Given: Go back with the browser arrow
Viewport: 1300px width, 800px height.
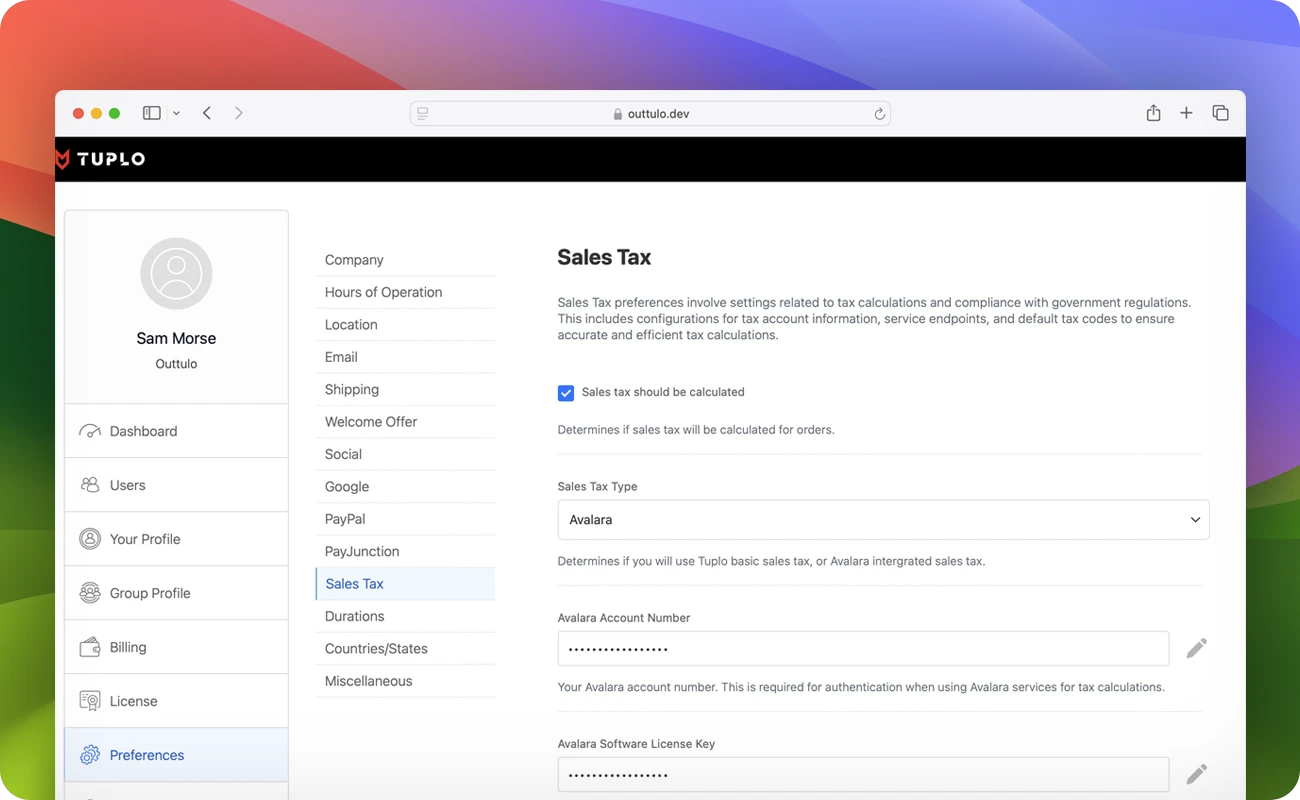Looking at the screenshot, I should tap(207, 113).
